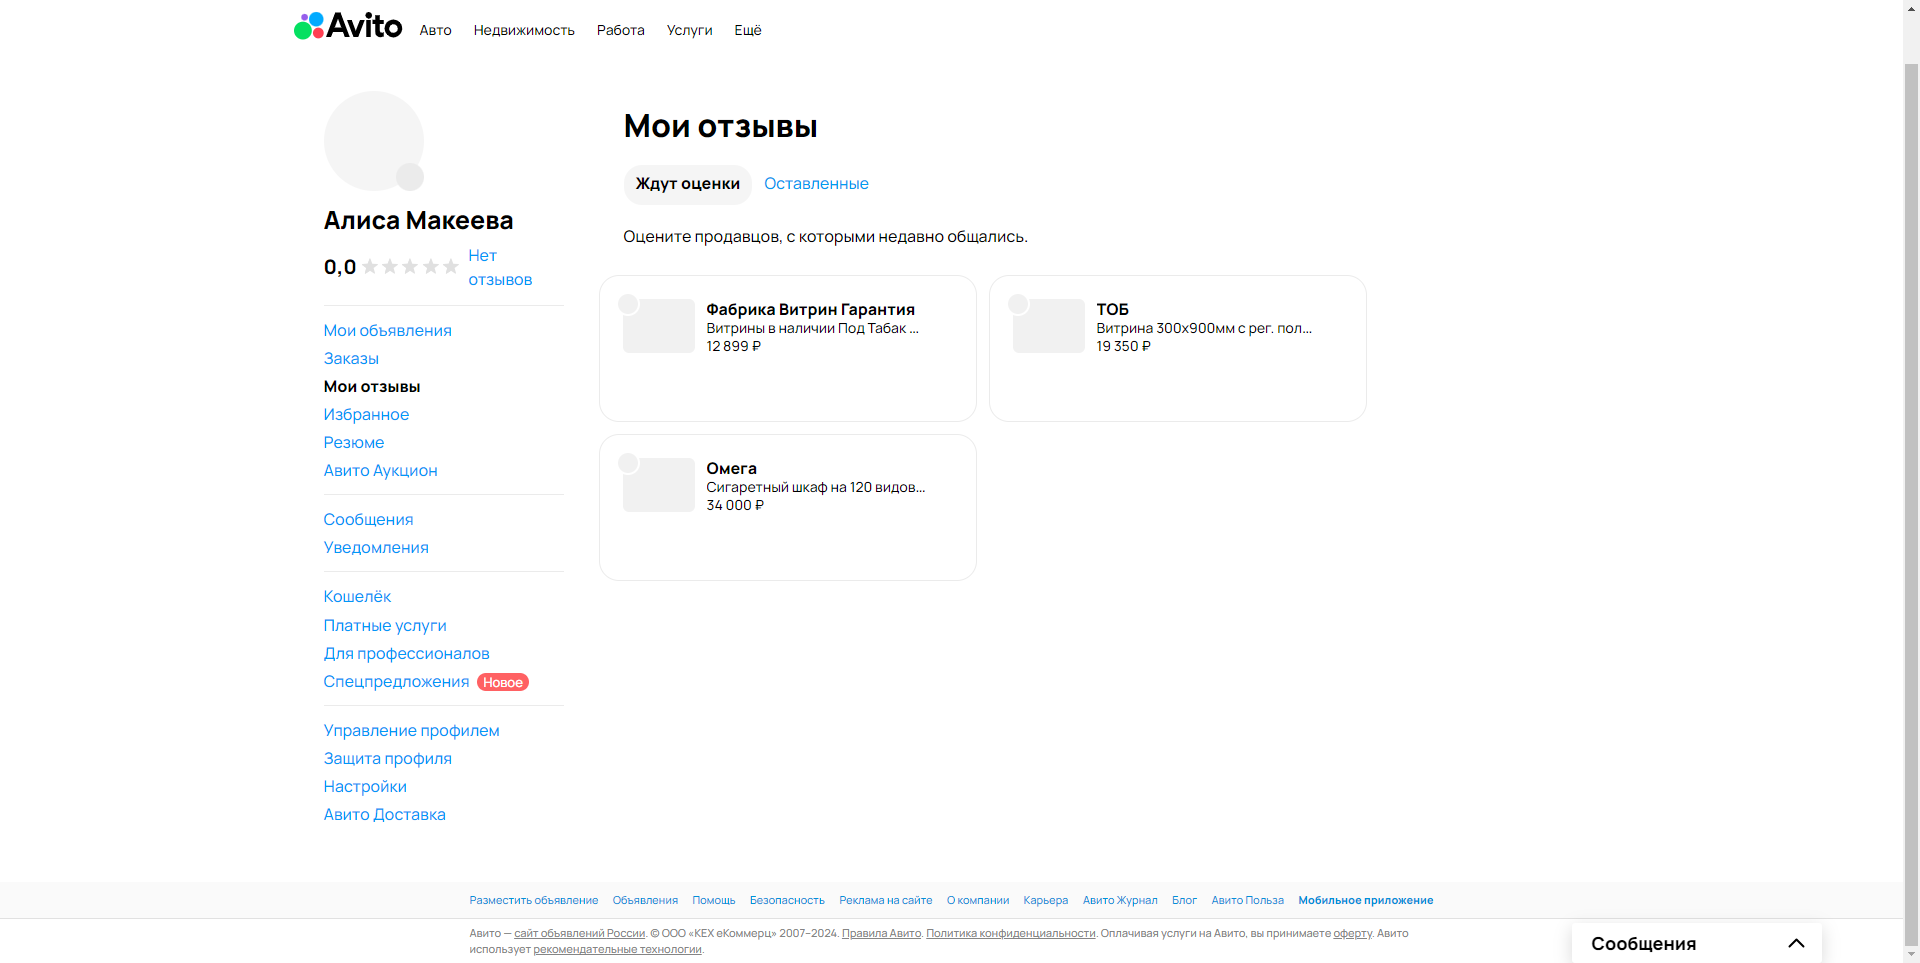The height and width of the screenshot is (963, 1920).
Task: Click the Витрины в наличии Под Табак title
Action: pyautogui.click(x=812, y=329)
